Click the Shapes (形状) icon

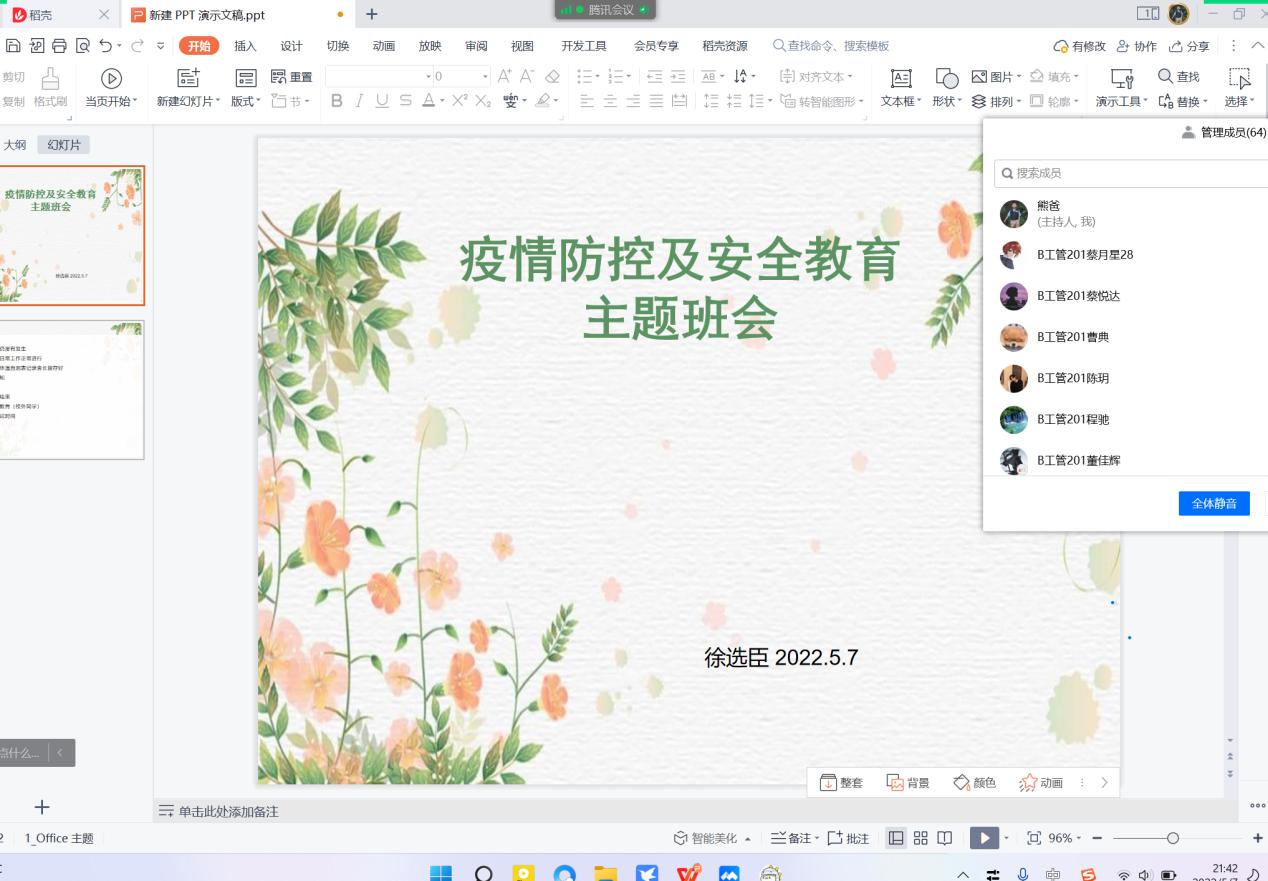pyautogui.click(x=946, y=88)
